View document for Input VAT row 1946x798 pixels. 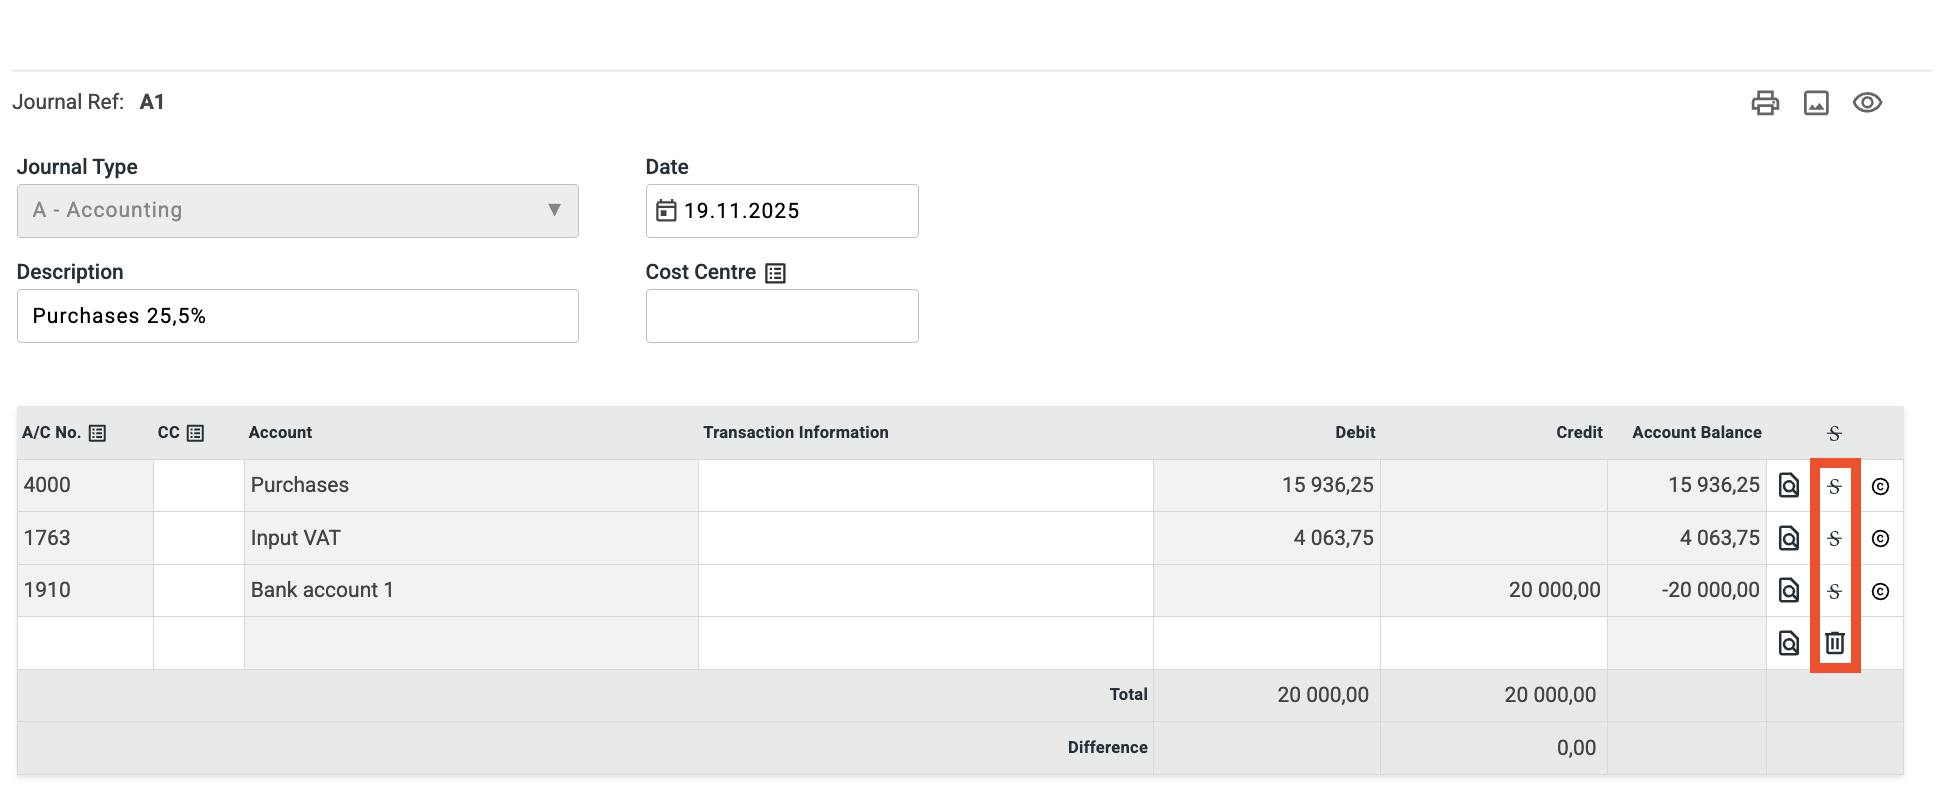coord(1789,539)
